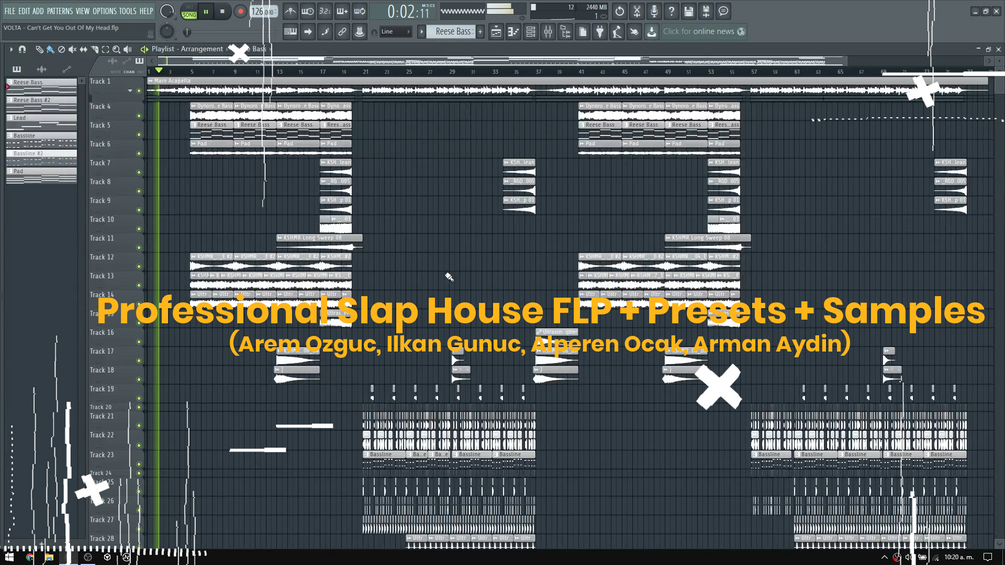The width and height of the screenshot is (1005, 565).
Task: Click the one-click audio recording microphone
Action: point(654,12)
